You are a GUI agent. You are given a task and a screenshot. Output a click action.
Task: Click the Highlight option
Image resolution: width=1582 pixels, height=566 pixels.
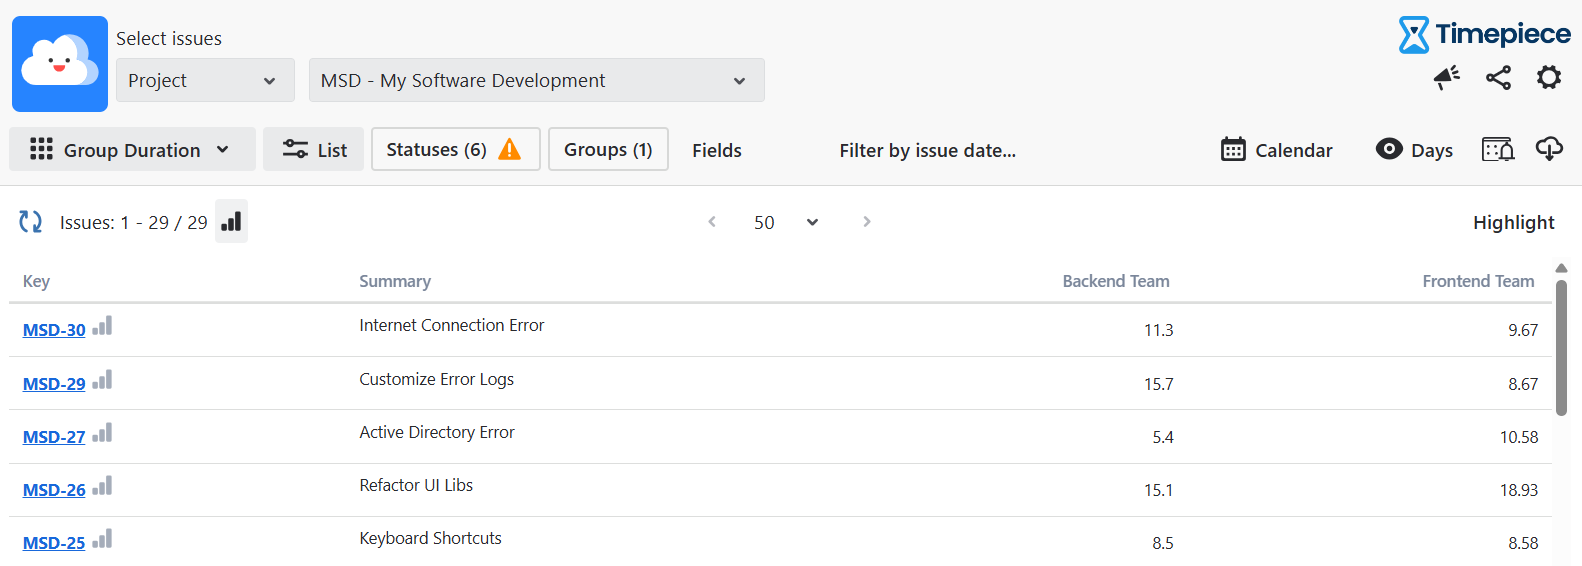[1513, 222]
